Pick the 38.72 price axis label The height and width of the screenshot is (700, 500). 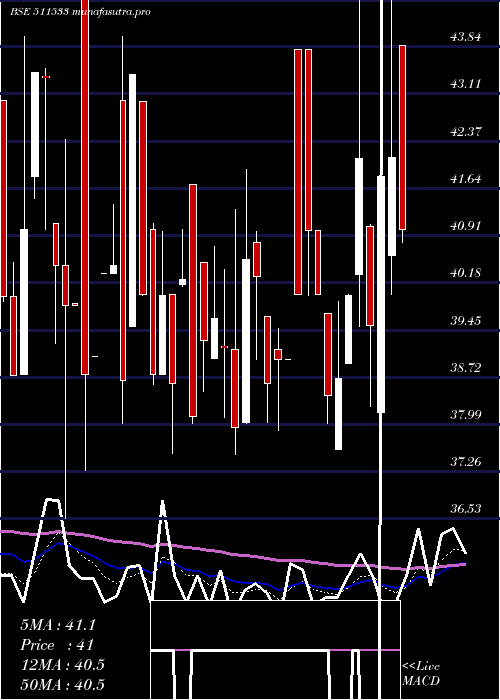[x=466, y=368]
